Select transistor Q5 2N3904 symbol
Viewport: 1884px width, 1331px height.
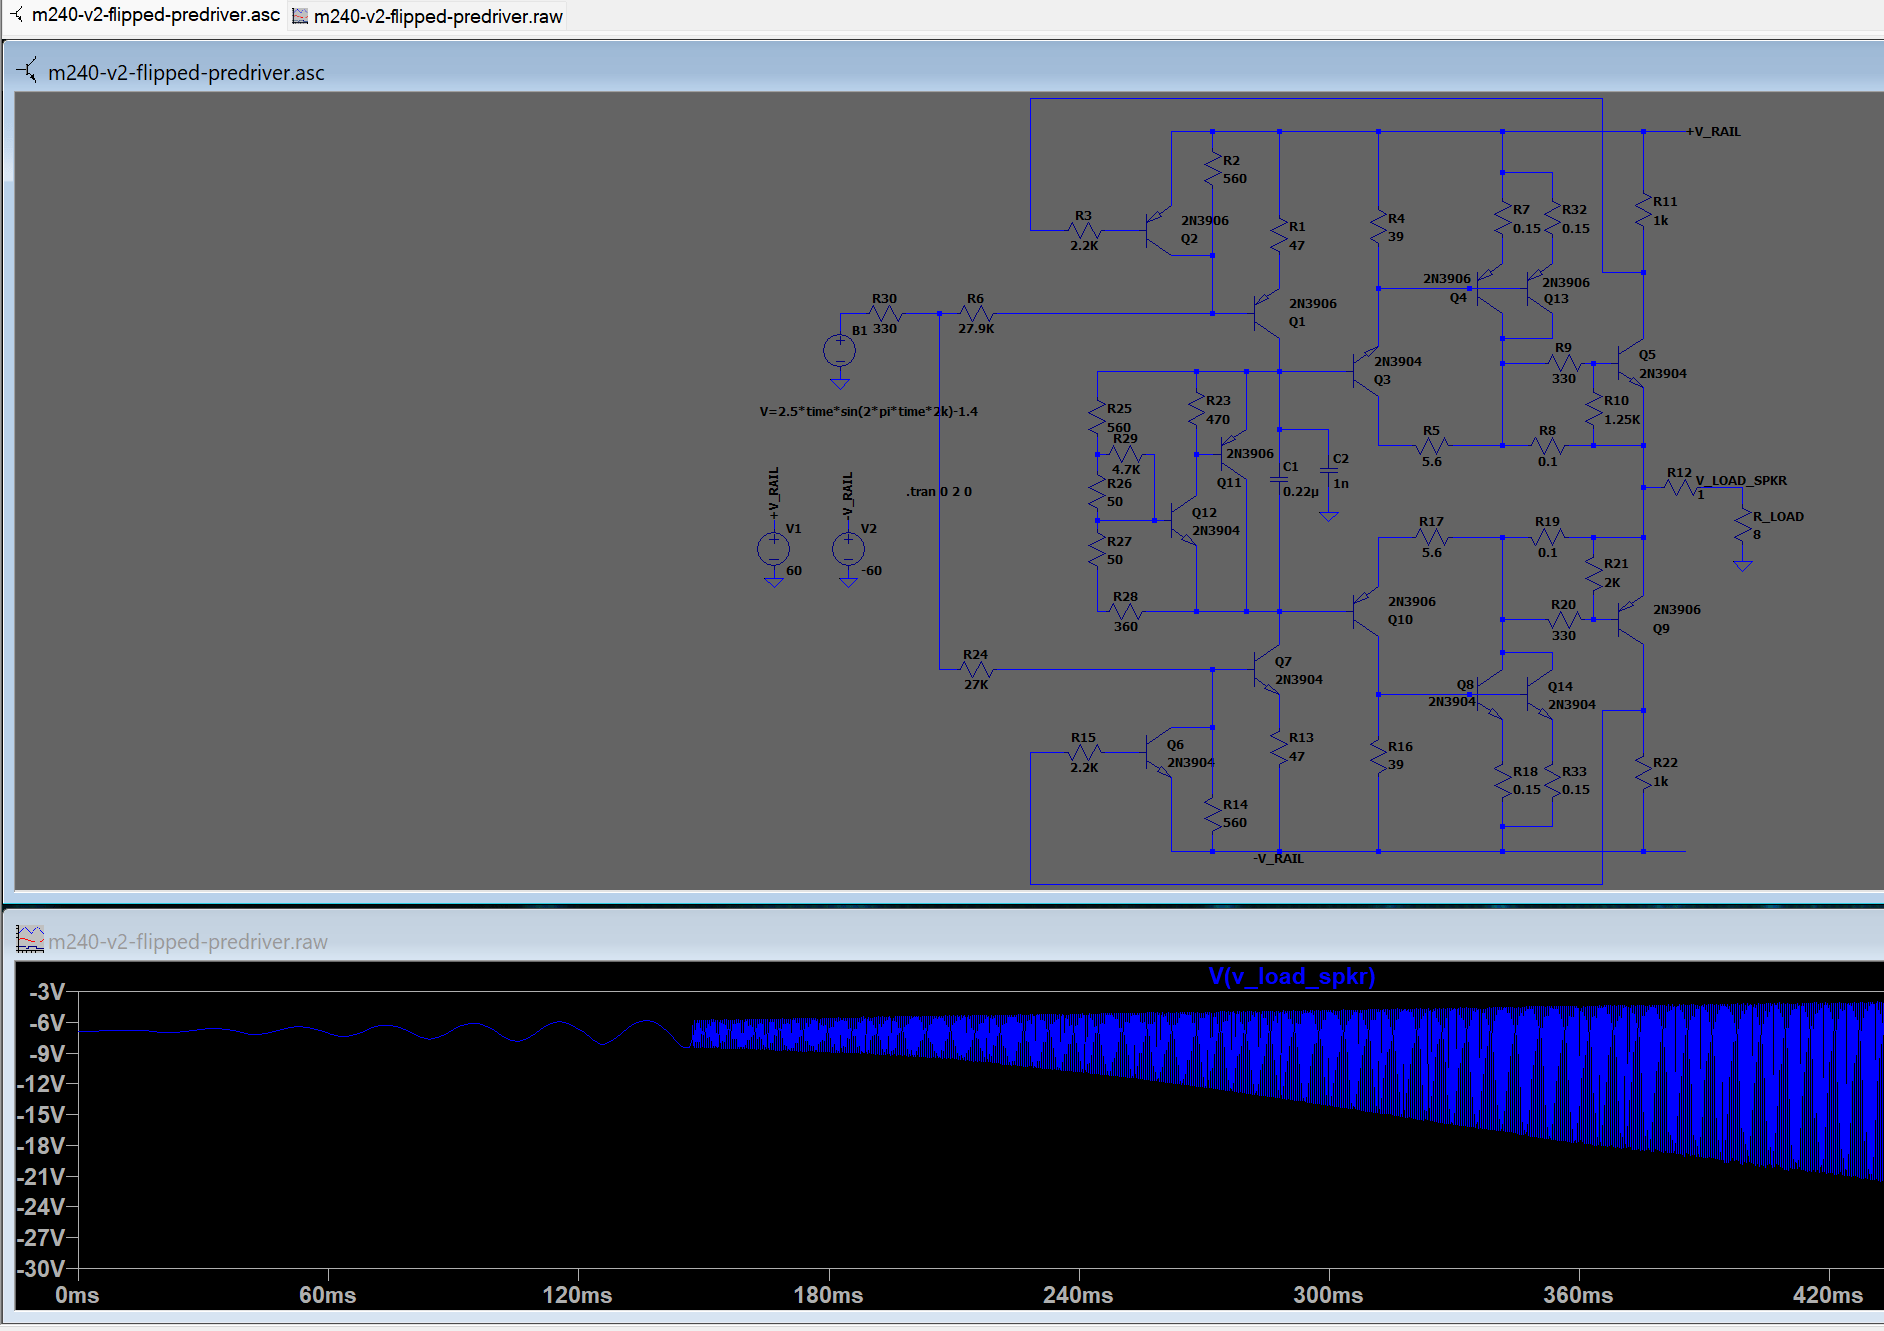point(1631,362)
